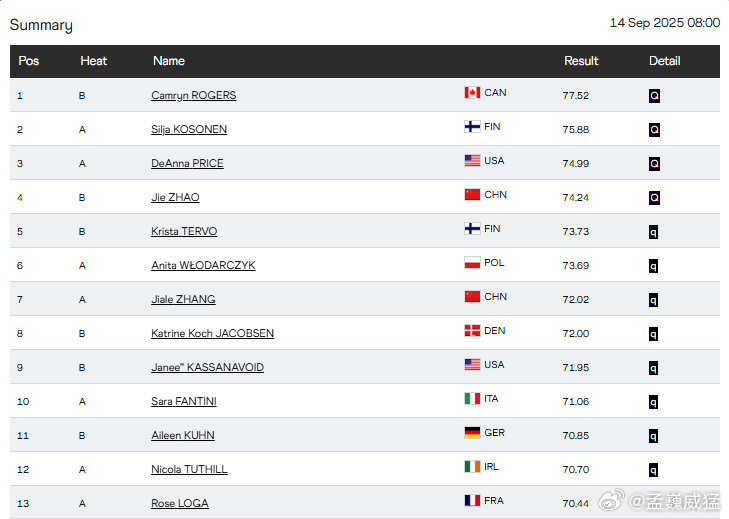Click the Poland flag next to POL
Viewport: 729px width, 519px height.
[x=472, y=263]
